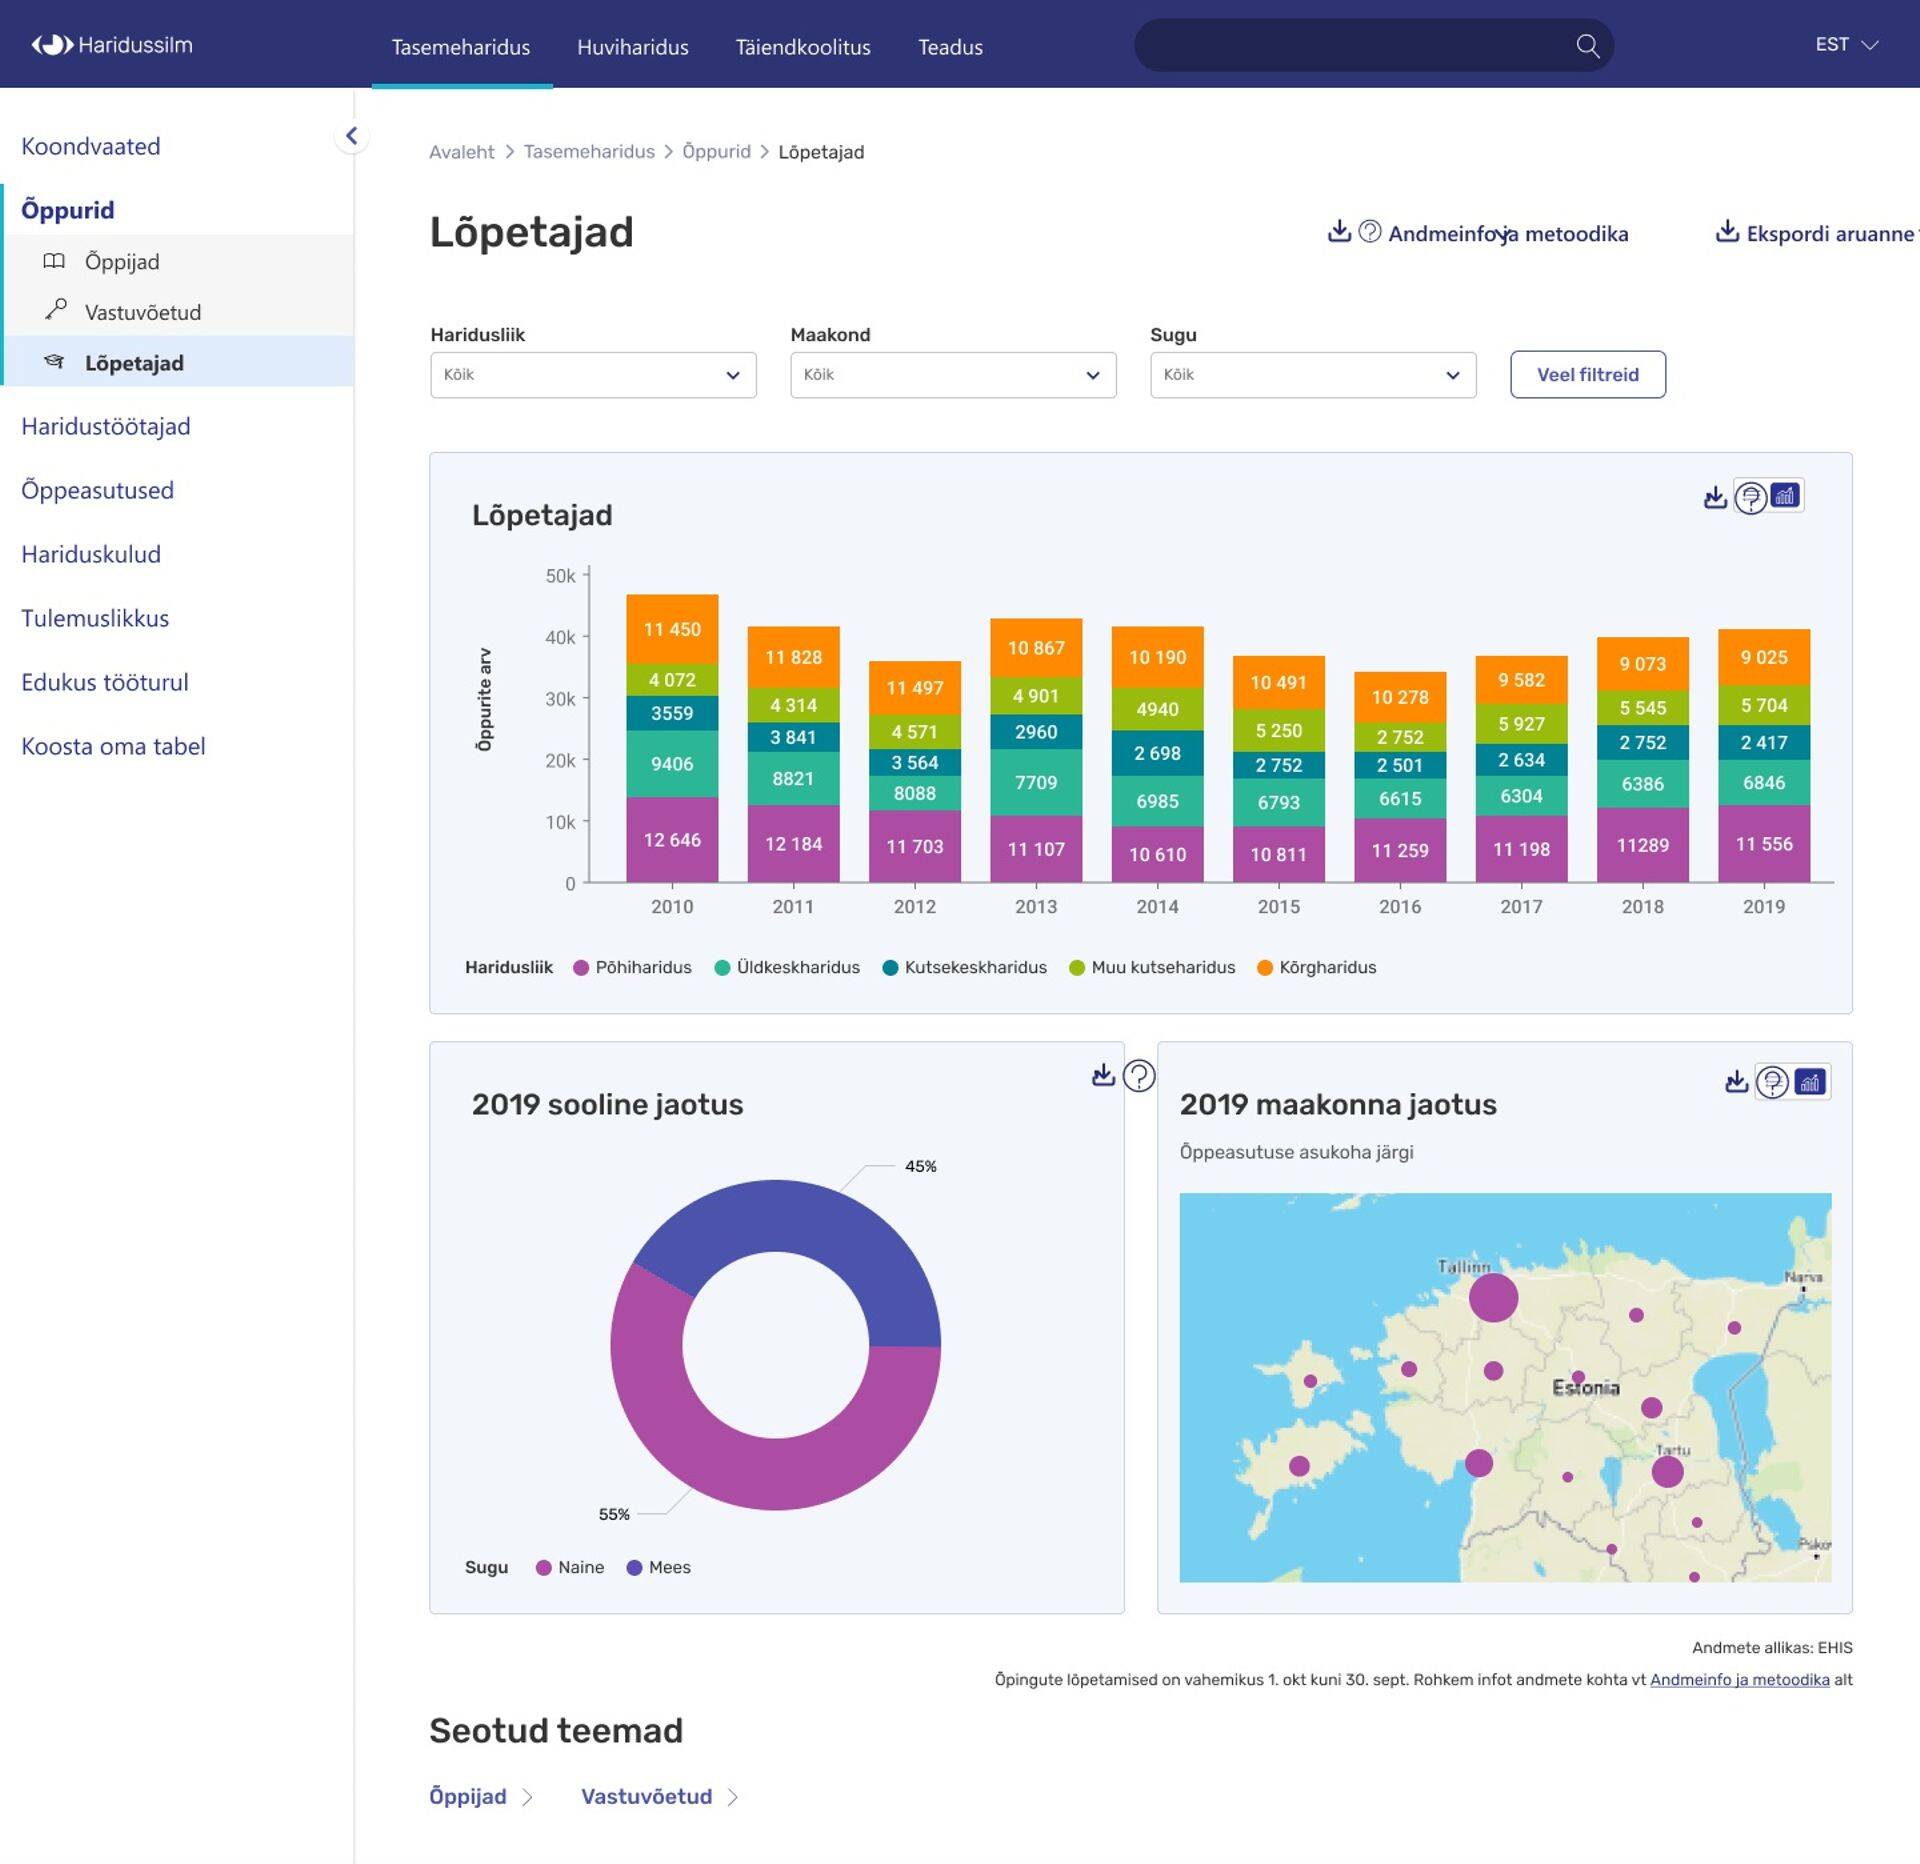Download the 2019 sooline jaotus chart

pyautogui.click(x=1102, y=1076)
